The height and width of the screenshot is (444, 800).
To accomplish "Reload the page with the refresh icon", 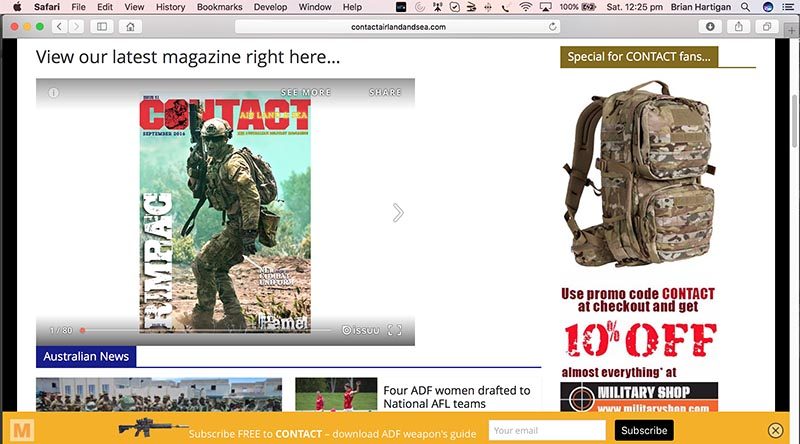I will [x=553, y=27].
